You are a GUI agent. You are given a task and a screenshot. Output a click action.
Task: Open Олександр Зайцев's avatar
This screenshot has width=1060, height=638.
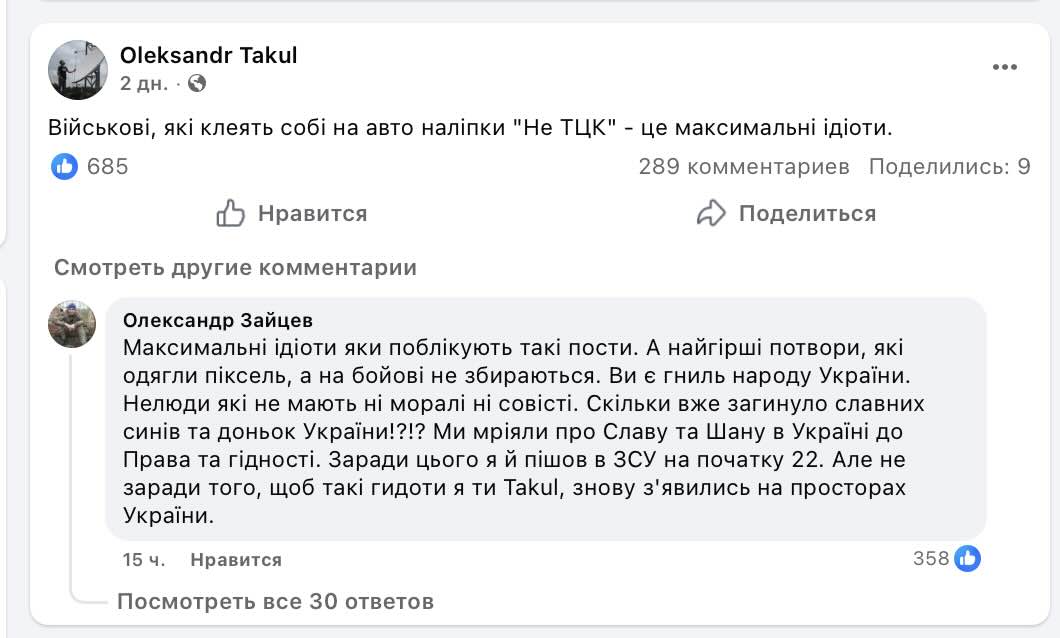pyautogui.click(x=72, y=324)
